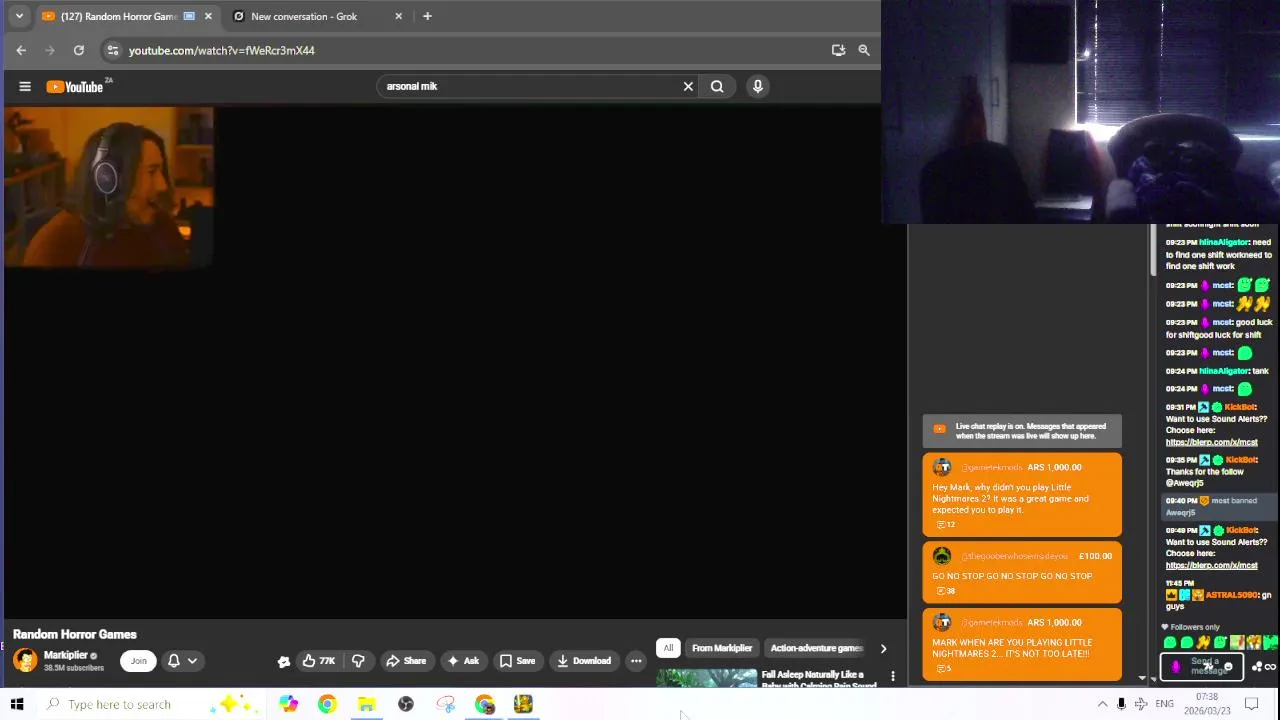
Task: Show hidden system tray icons
Action: point(1102,704)
